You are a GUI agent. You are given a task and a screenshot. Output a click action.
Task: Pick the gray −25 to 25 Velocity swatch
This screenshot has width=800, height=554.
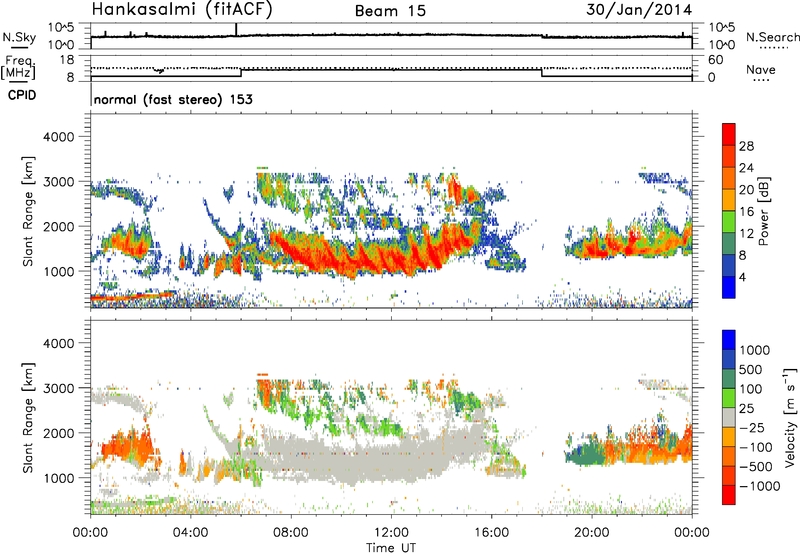click(x=729, y=418)
